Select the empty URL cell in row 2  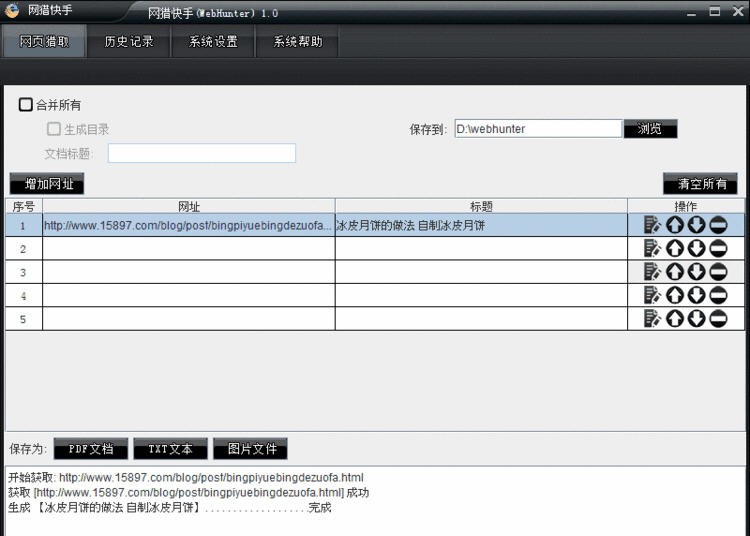[x=189, y=249]
